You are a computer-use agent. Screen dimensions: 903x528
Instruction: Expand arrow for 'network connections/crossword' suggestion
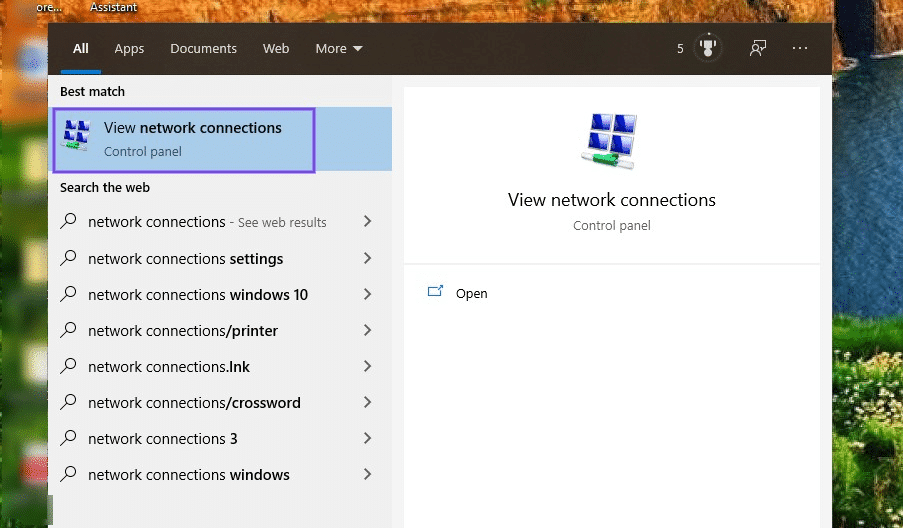click(x=367, y=402)
